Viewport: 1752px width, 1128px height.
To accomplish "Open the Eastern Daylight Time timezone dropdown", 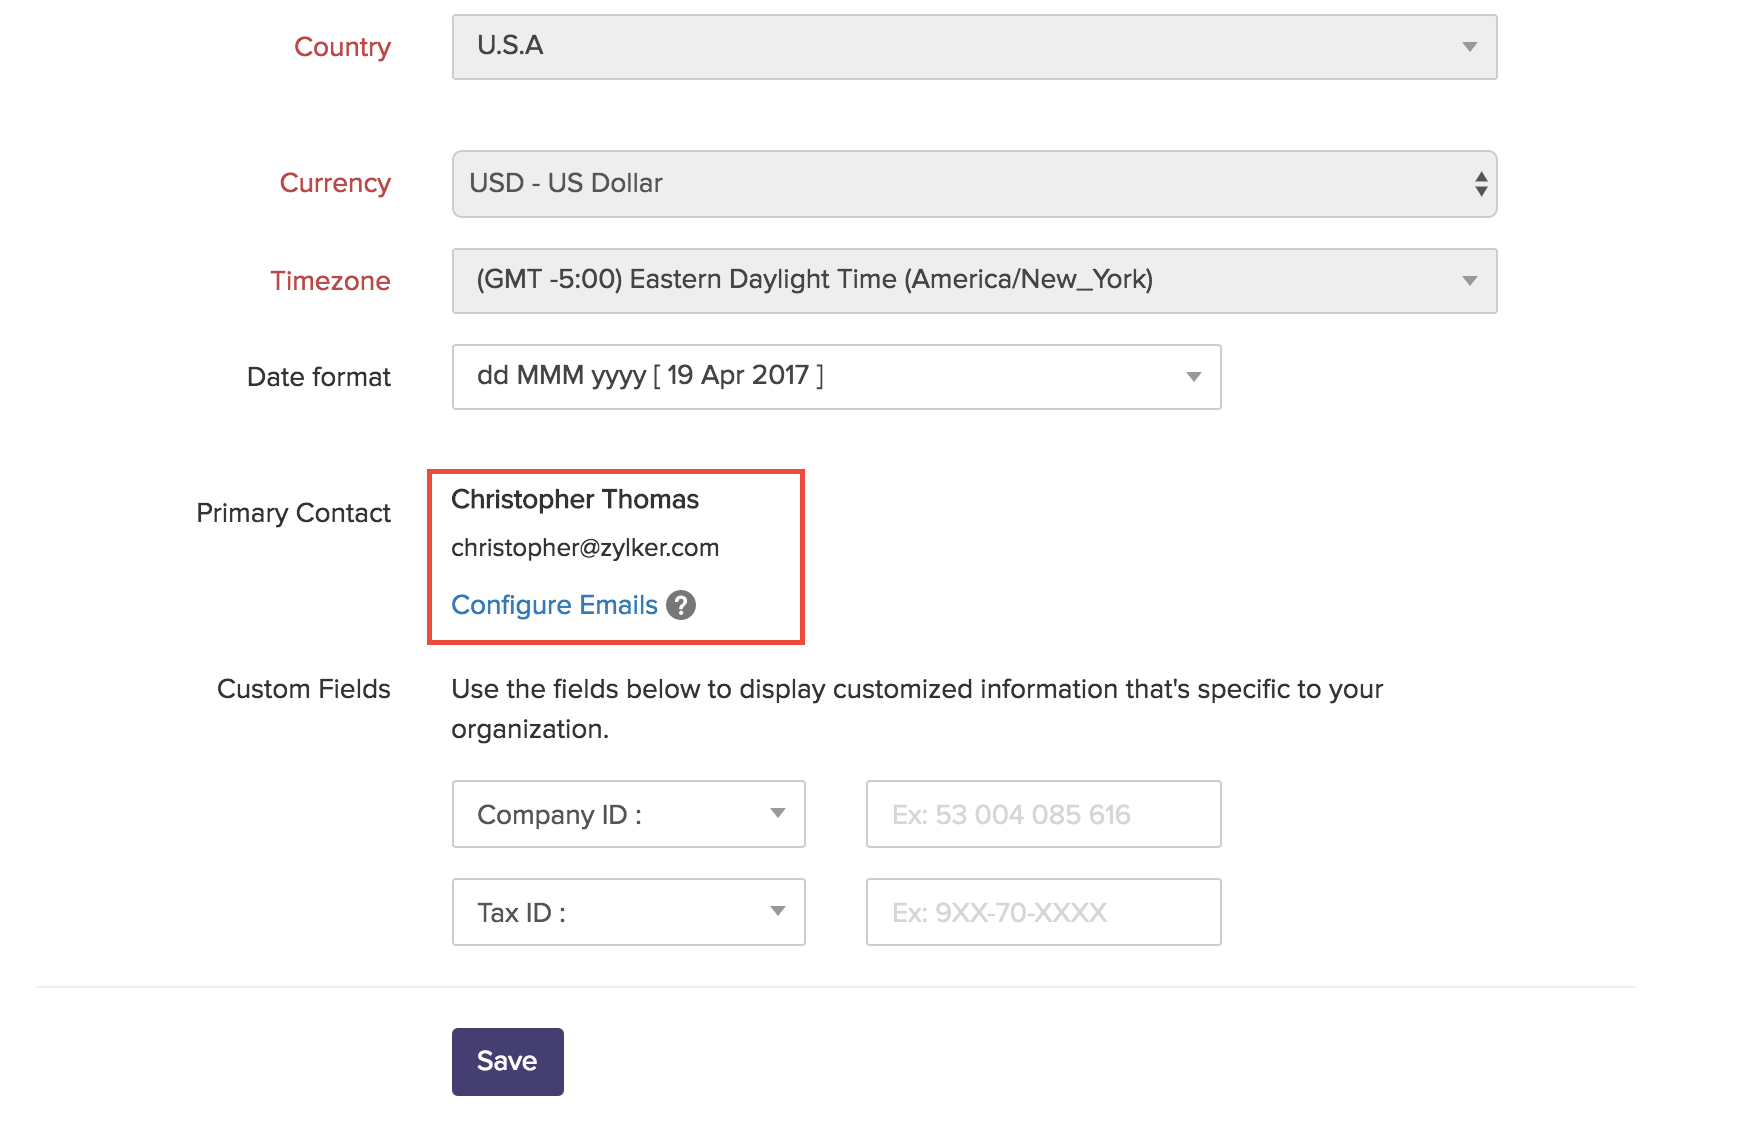I will tap(973, 281).
